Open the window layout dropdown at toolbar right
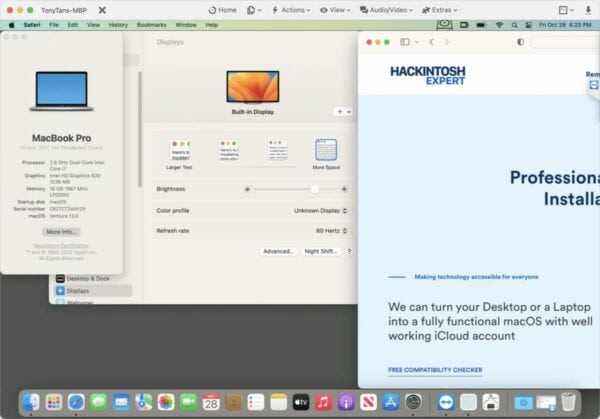 pos(566,10)
